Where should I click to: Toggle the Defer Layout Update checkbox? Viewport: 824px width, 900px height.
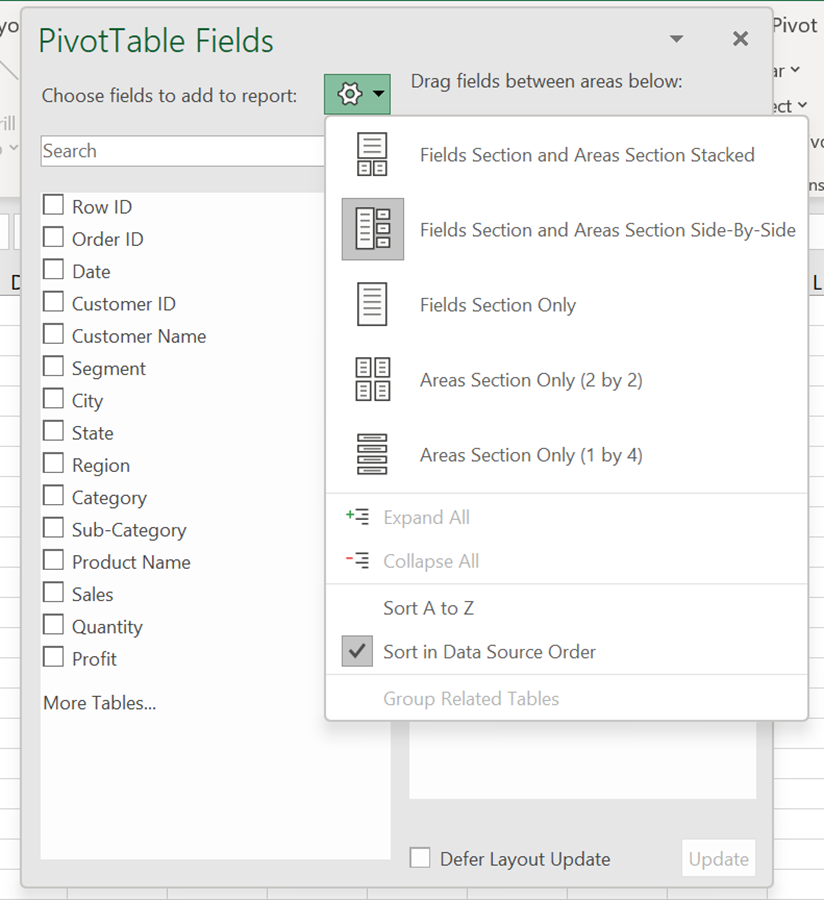click(x=421, y=858)
